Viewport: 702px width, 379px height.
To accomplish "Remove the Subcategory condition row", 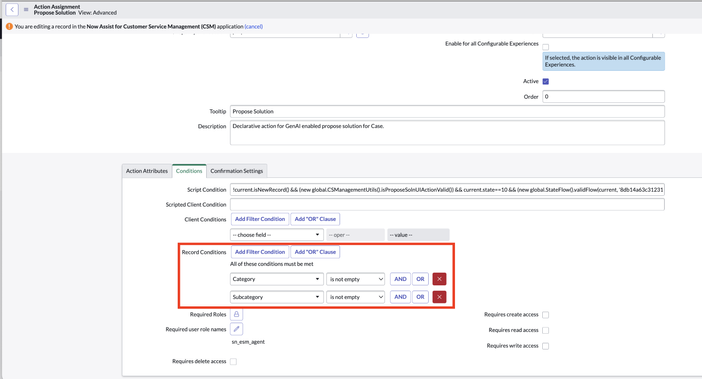I will pyautogui.click(x=439, y=297).
